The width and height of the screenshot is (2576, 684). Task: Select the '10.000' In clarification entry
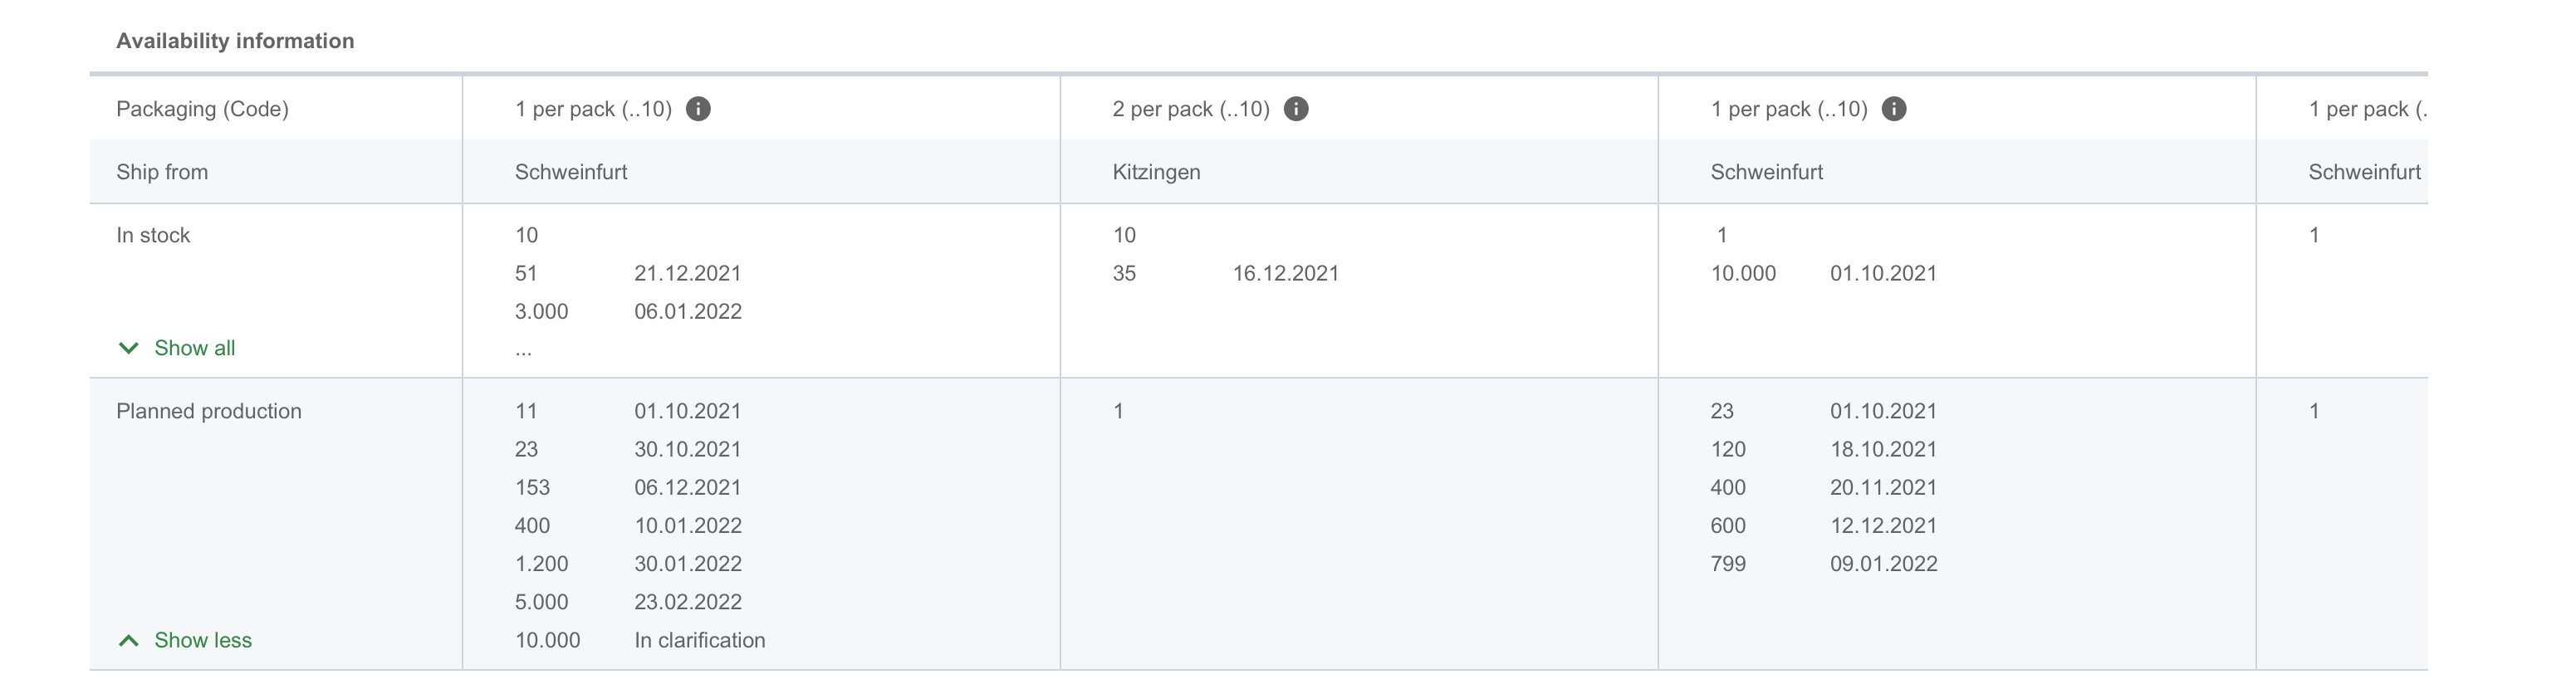tap(547, 639)
